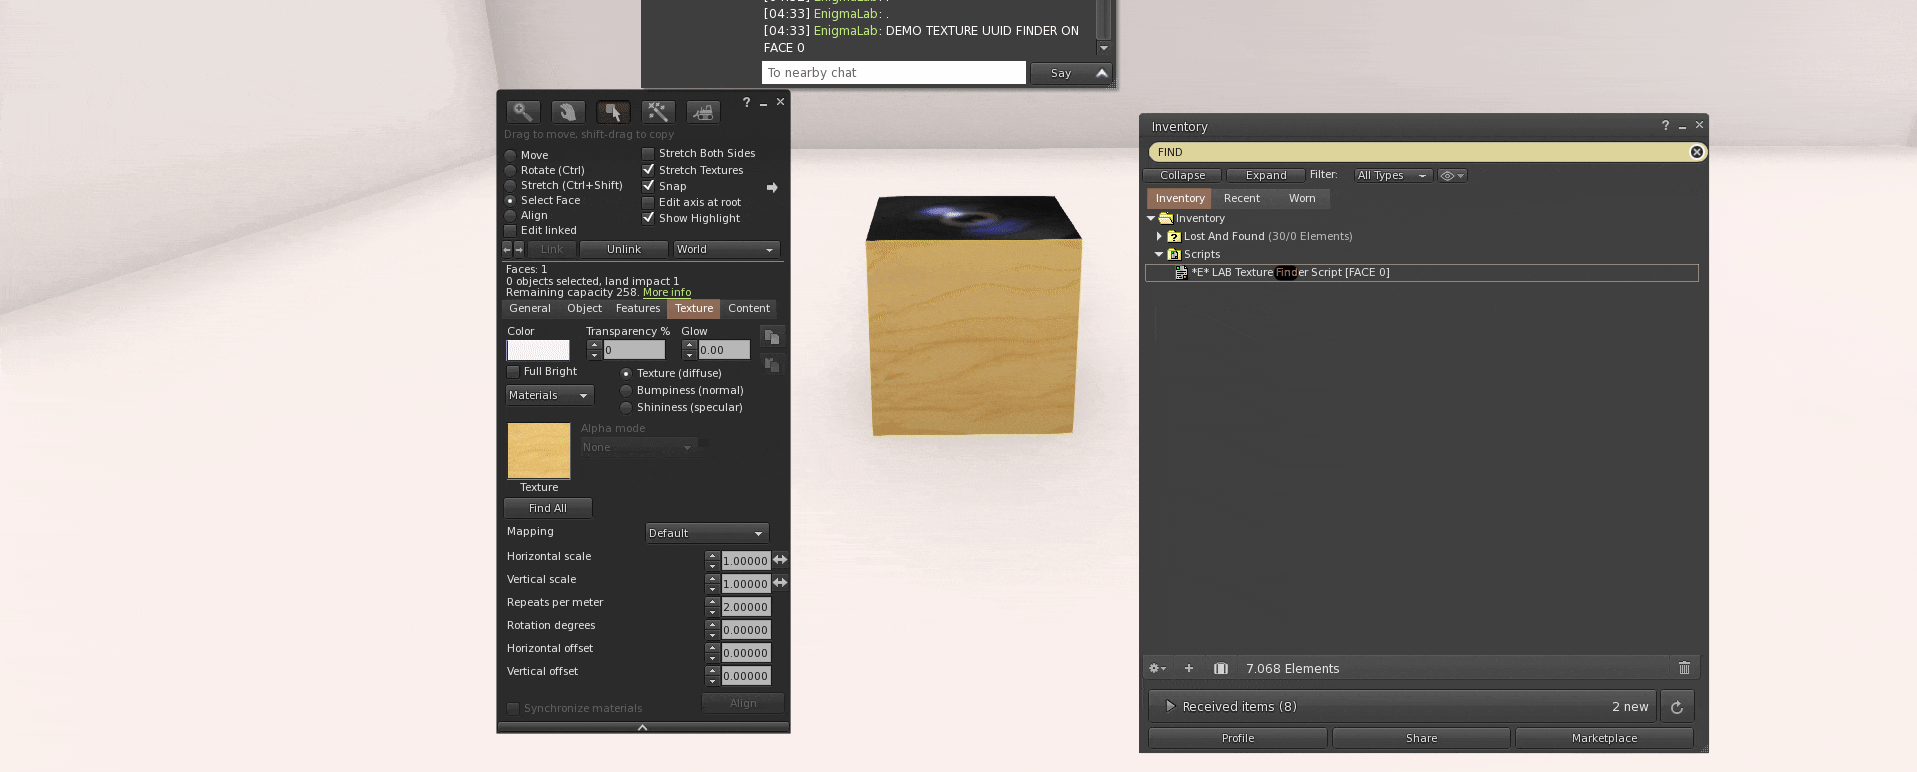Switch to the Object tab
This screenshot has height=772, width=1917.
pos(585,308)
